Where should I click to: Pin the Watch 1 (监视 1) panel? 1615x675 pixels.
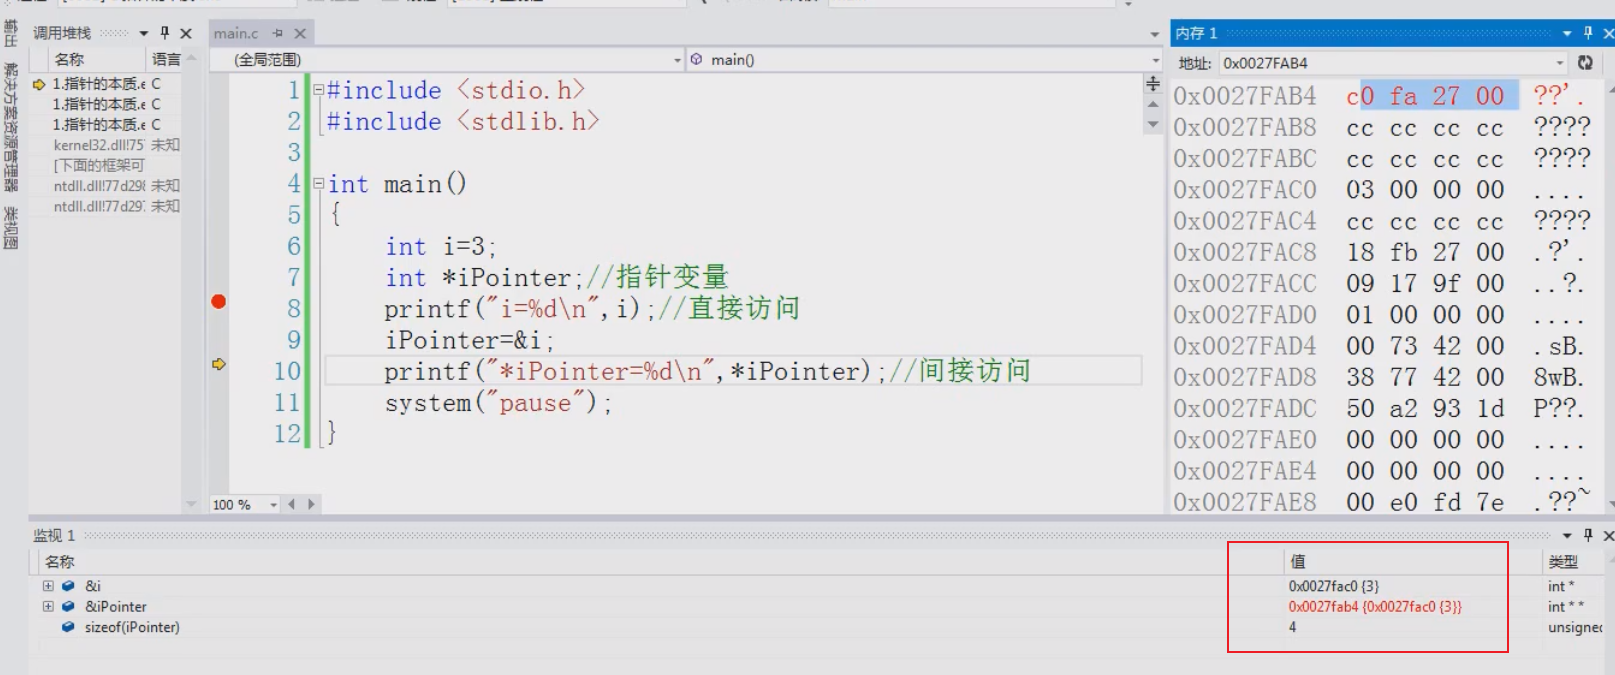click(1588, 535)
